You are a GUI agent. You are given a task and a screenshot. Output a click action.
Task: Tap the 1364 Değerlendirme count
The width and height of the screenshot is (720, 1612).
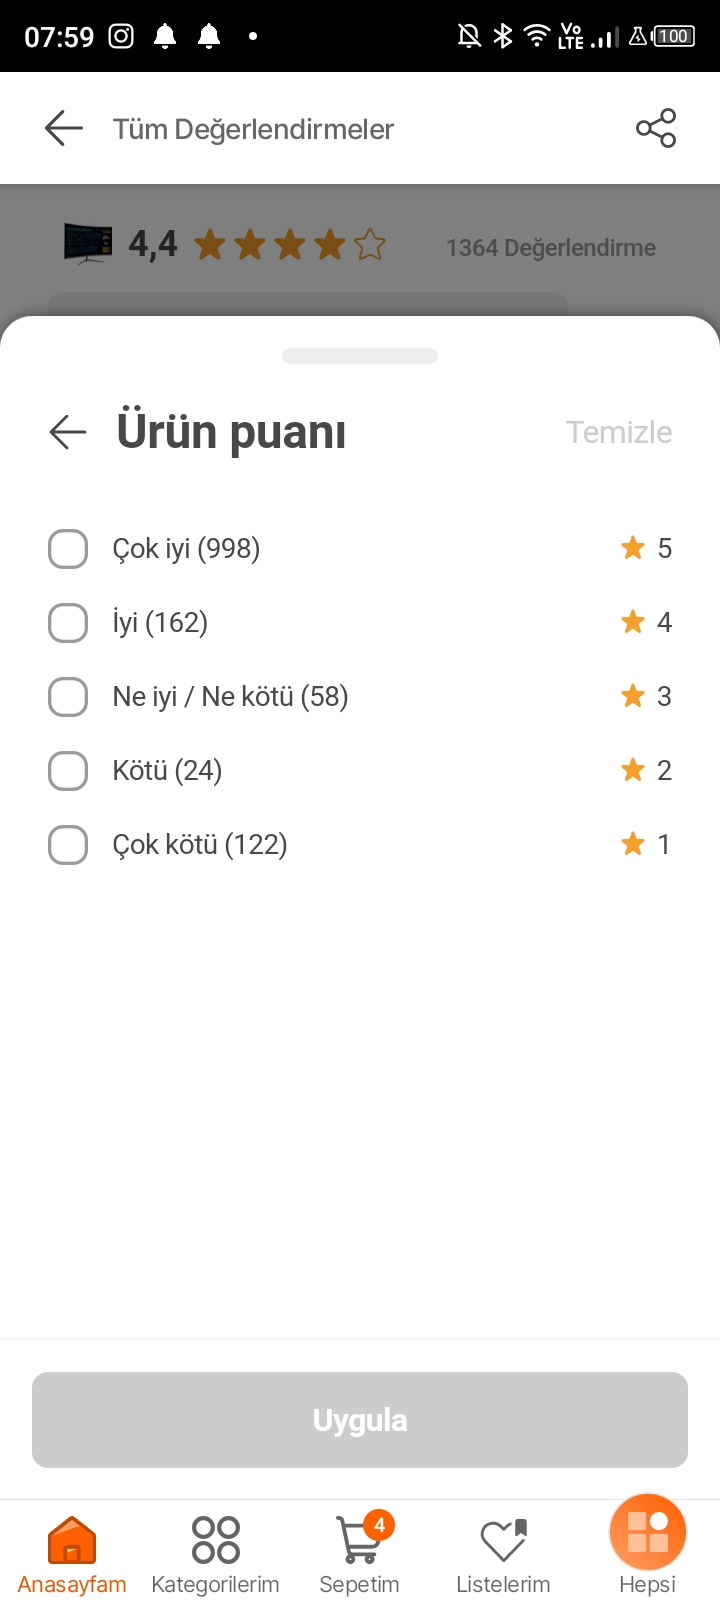[551, 248]
